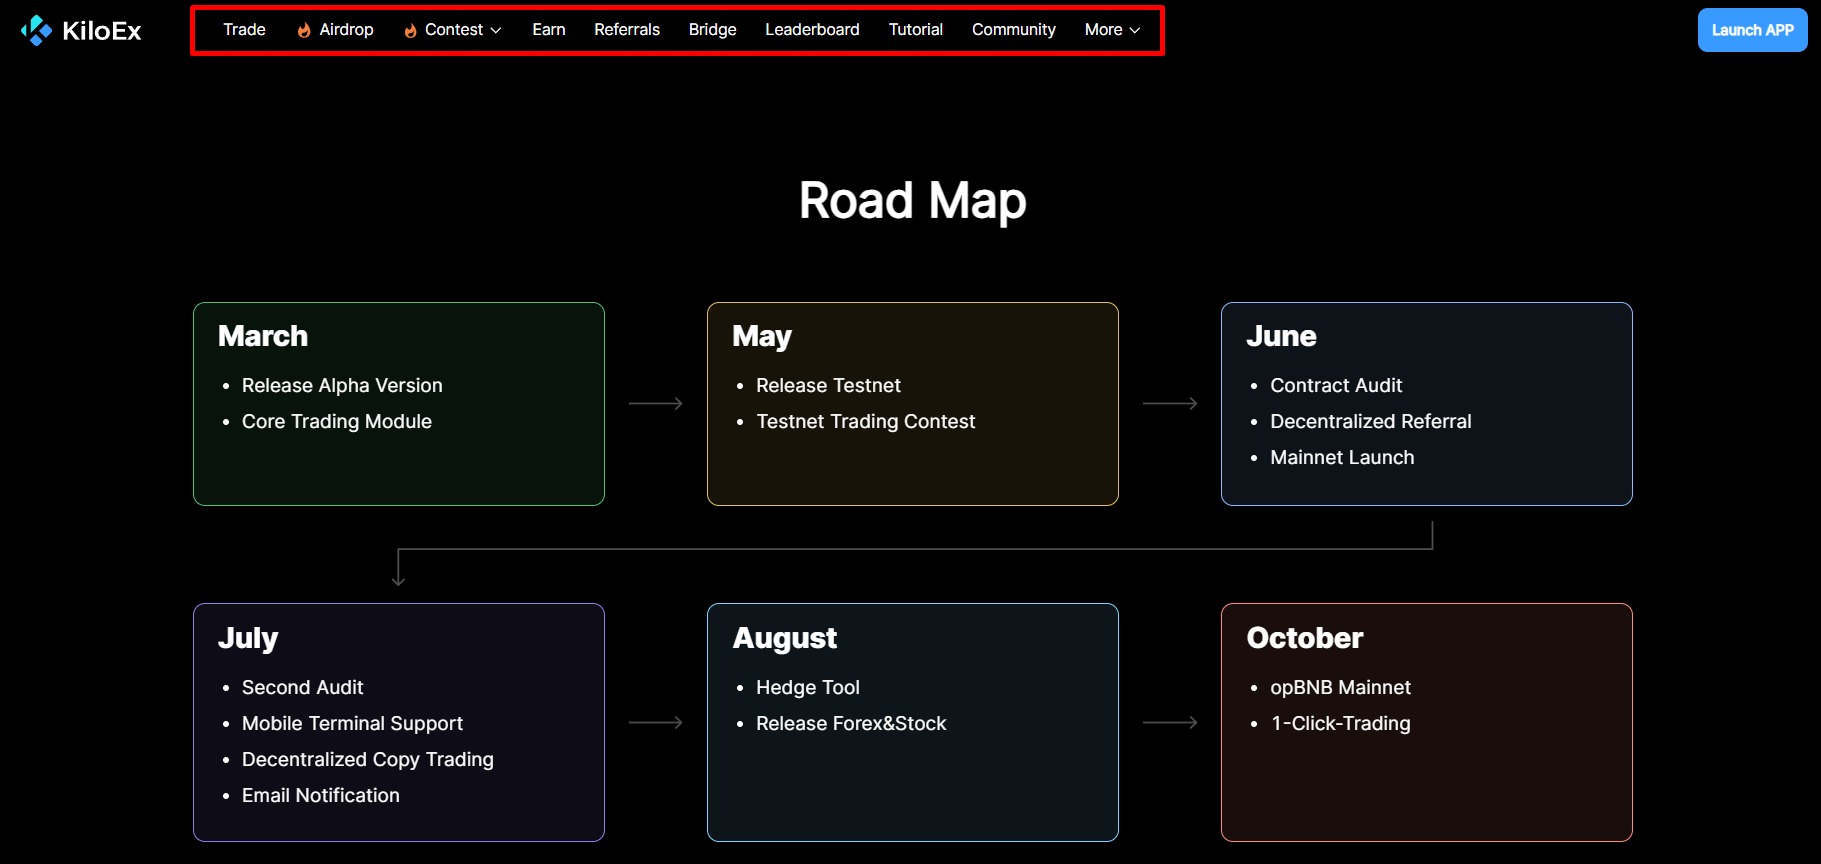Click 'Second Audit' bullet
1821x864 pixels.
point(302,688)
